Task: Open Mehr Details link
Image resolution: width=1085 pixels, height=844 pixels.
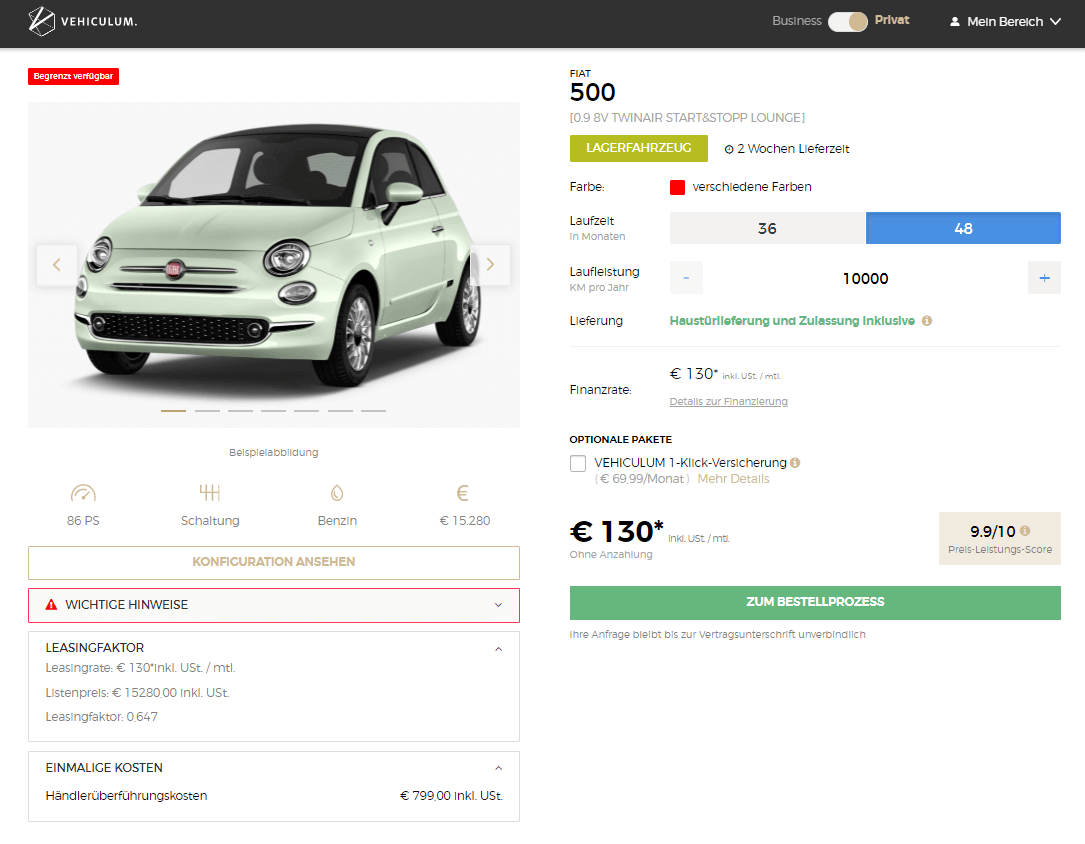Action: 733,479
